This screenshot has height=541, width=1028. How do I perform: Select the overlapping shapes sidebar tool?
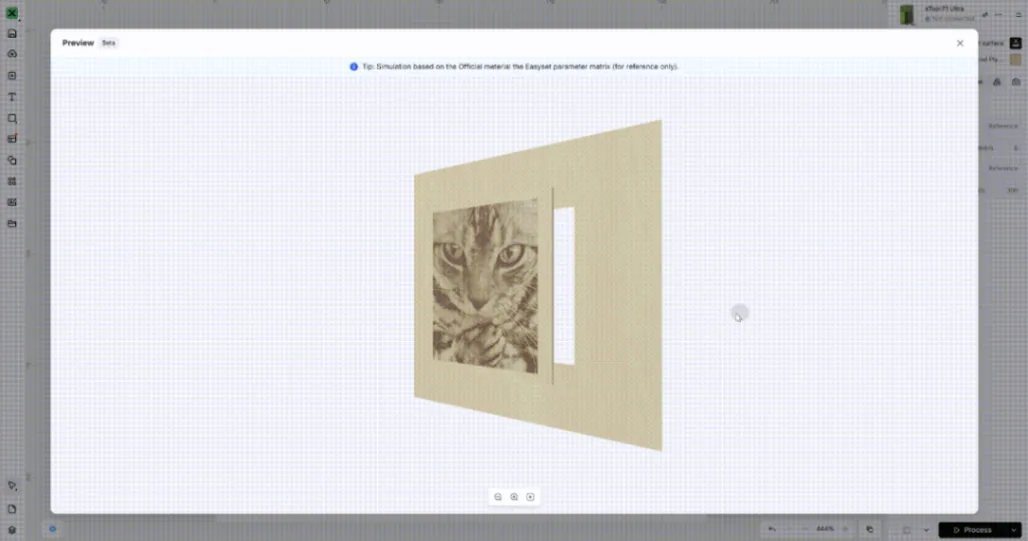point(12,161)
